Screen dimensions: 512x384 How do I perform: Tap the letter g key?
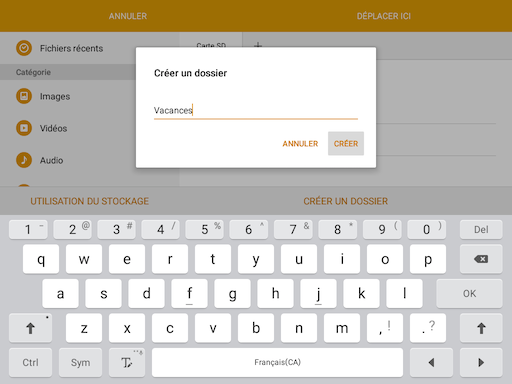click(232, 293)
